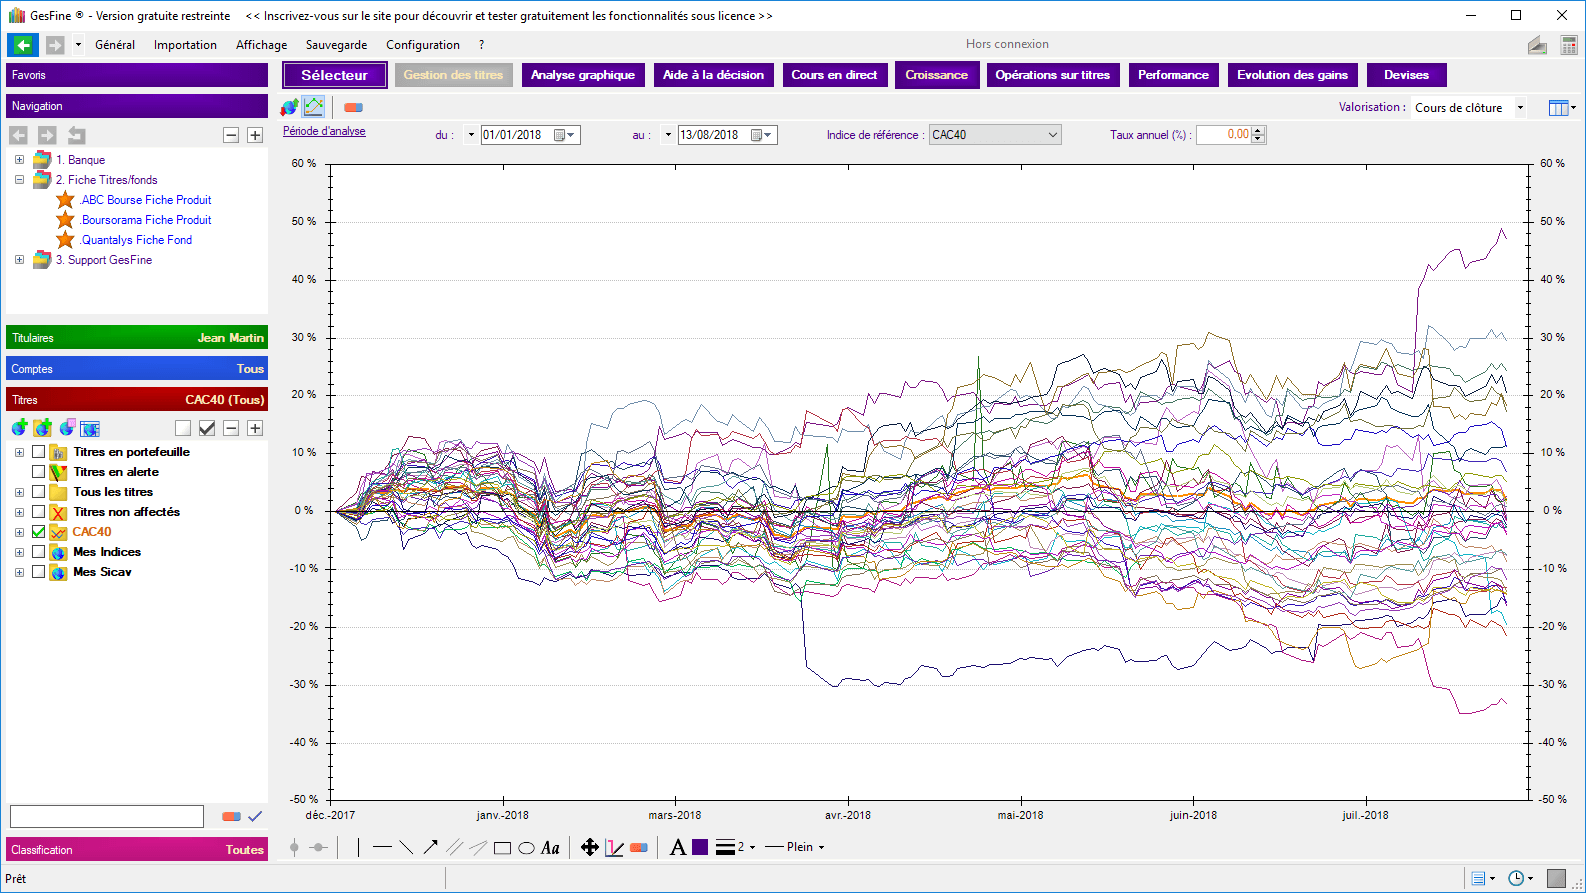Click the green back arrow in the menu bar
Viewport: 1586px width, 893px height.
[x=23, y=45]
